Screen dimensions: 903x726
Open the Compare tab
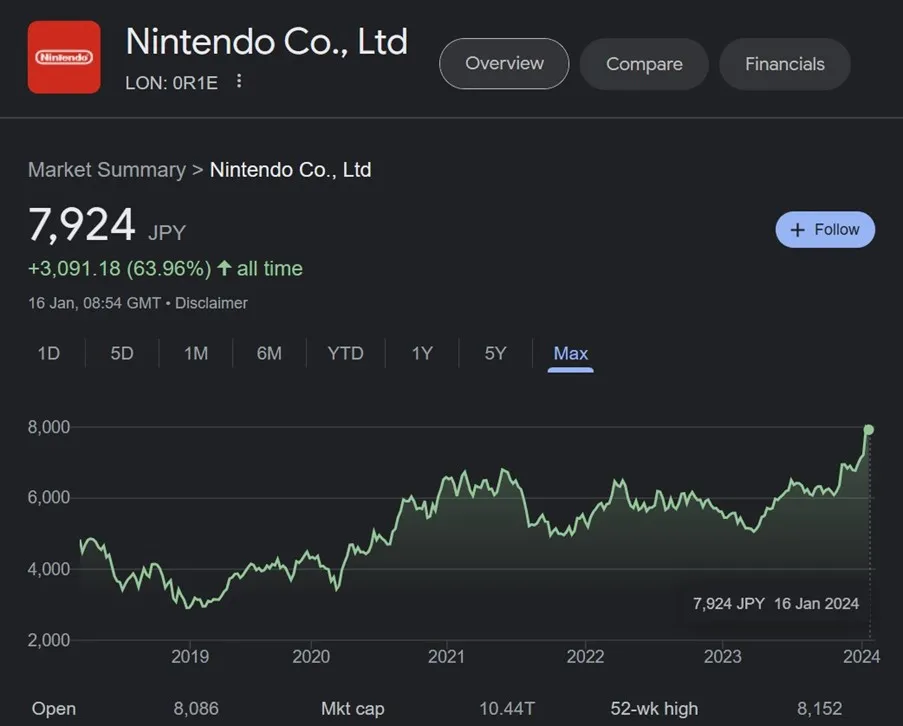pyautogui.click(x=644, y=64)
